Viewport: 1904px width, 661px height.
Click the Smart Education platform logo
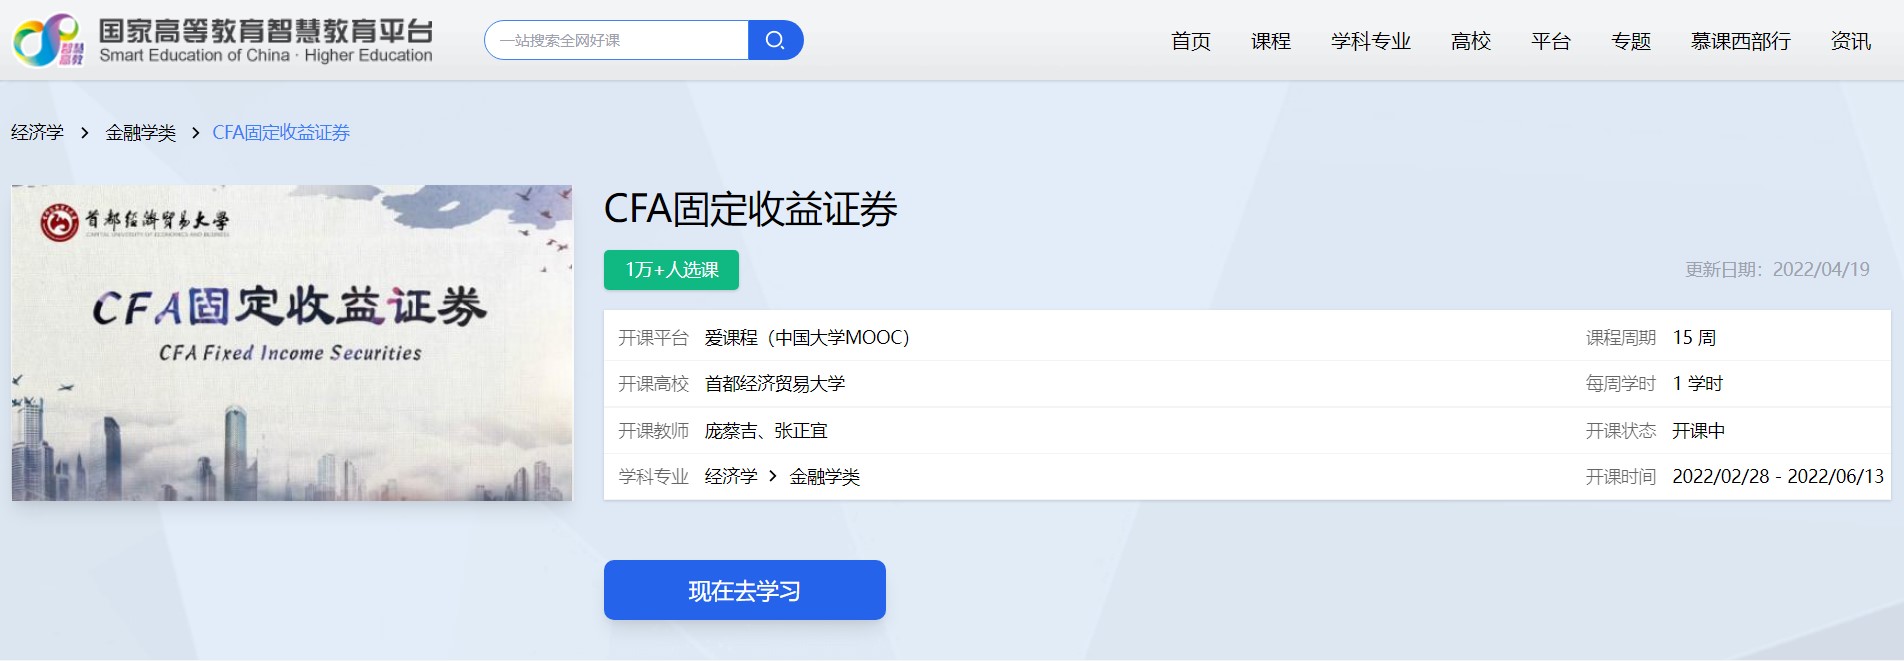click(x=47, y=41)
